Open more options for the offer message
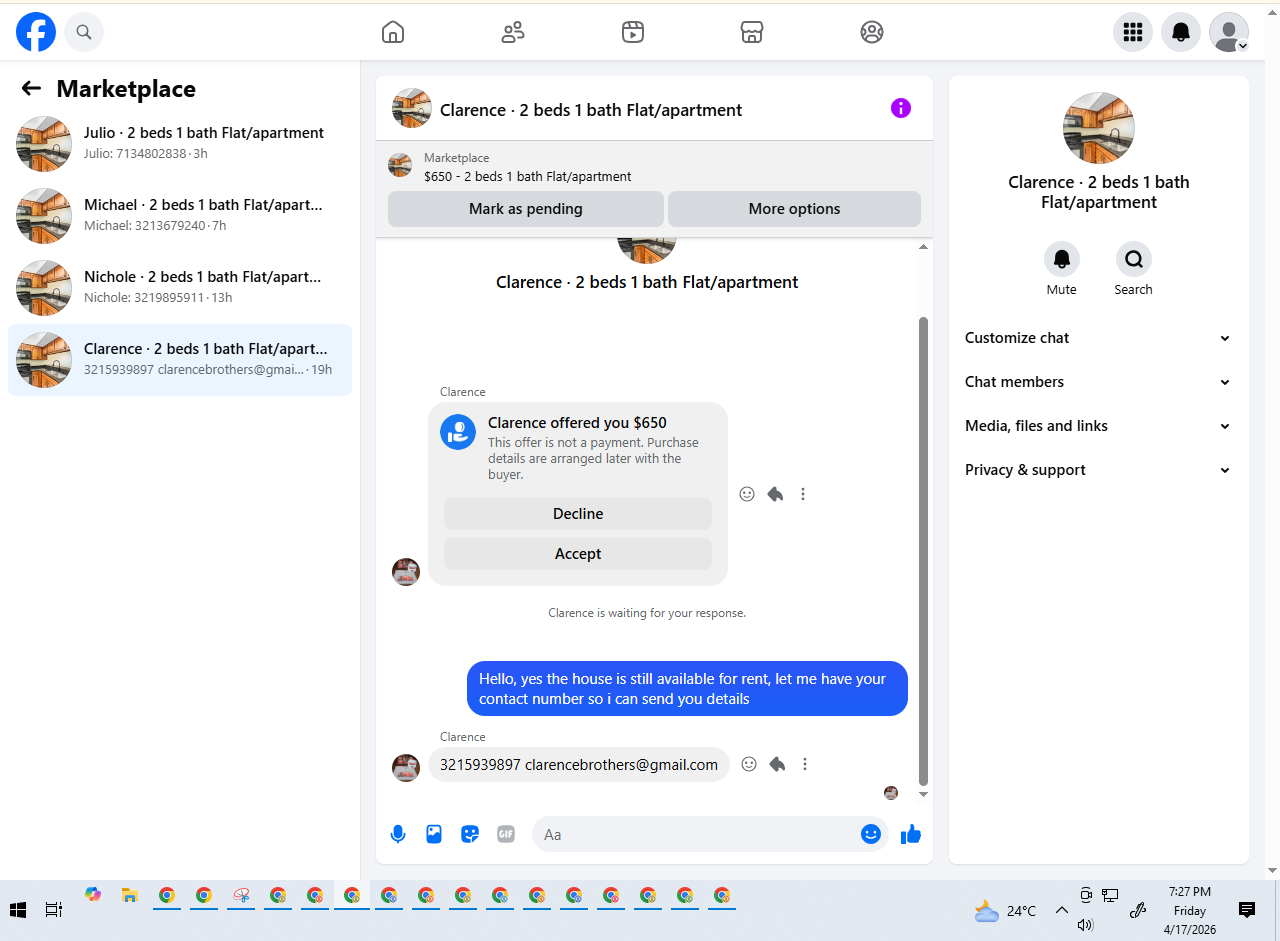Image resolution: width=1280 pixels, height=941 pixels. (x=803, y=494)
